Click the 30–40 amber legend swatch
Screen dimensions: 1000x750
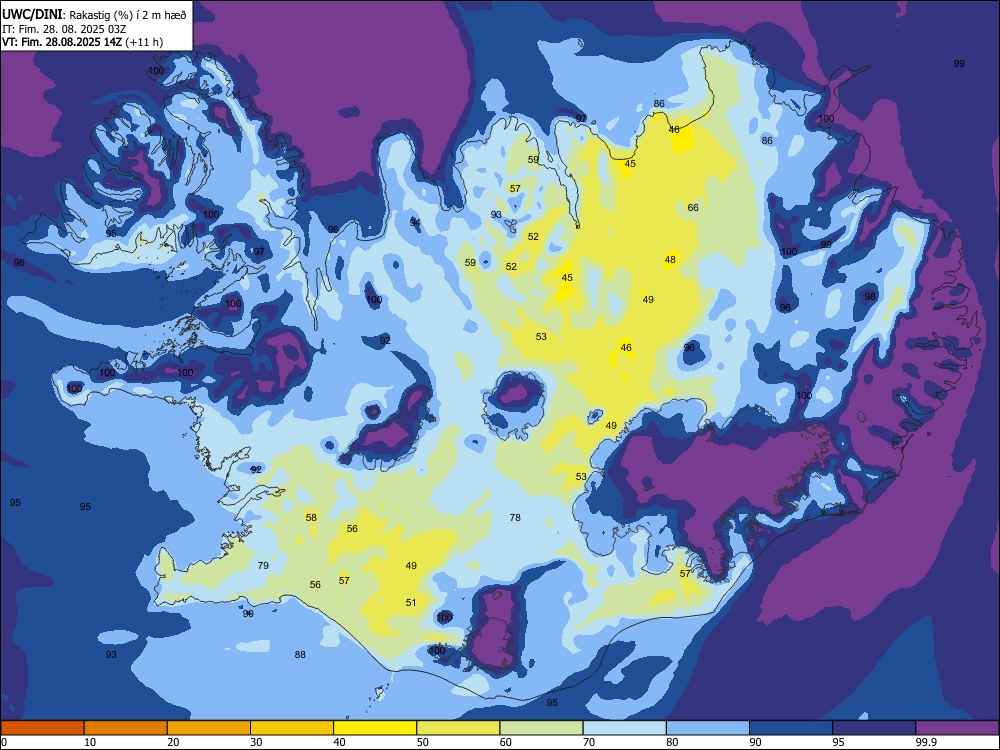292,728
